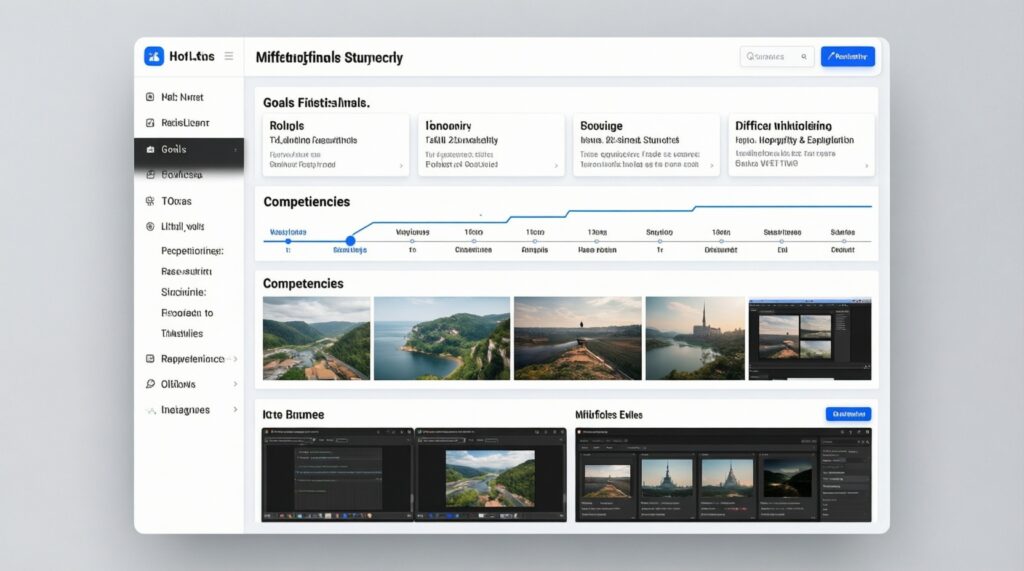Screen dimensions: 1024x571
Task: Click the TOoxas sidebar item icon
Action: click(x=150, y=201)
